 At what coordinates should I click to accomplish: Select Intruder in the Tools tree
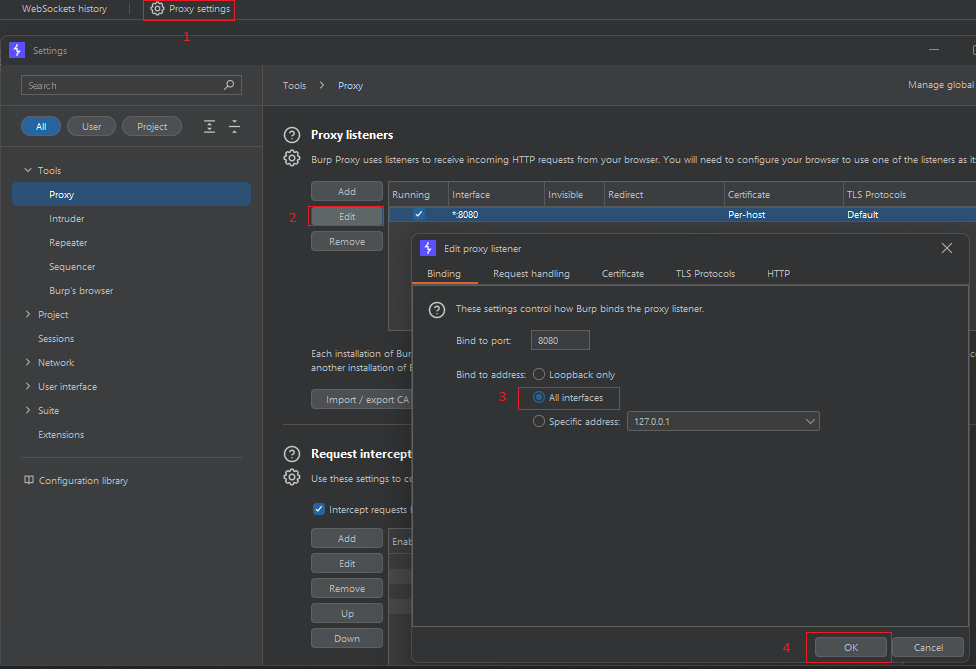tap(67, 219)
